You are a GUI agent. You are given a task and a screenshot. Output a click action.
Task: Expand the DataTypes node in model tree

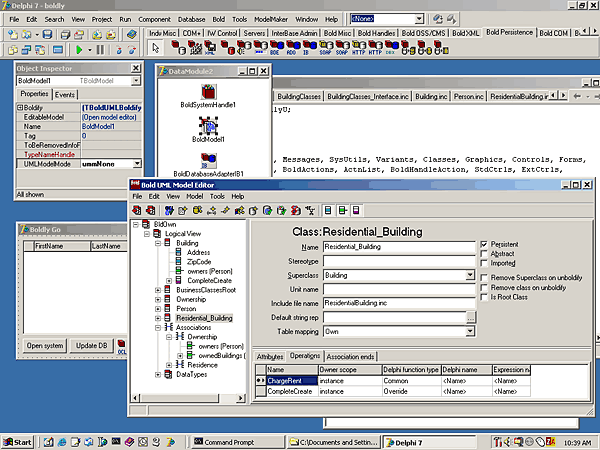click(158, 375)
